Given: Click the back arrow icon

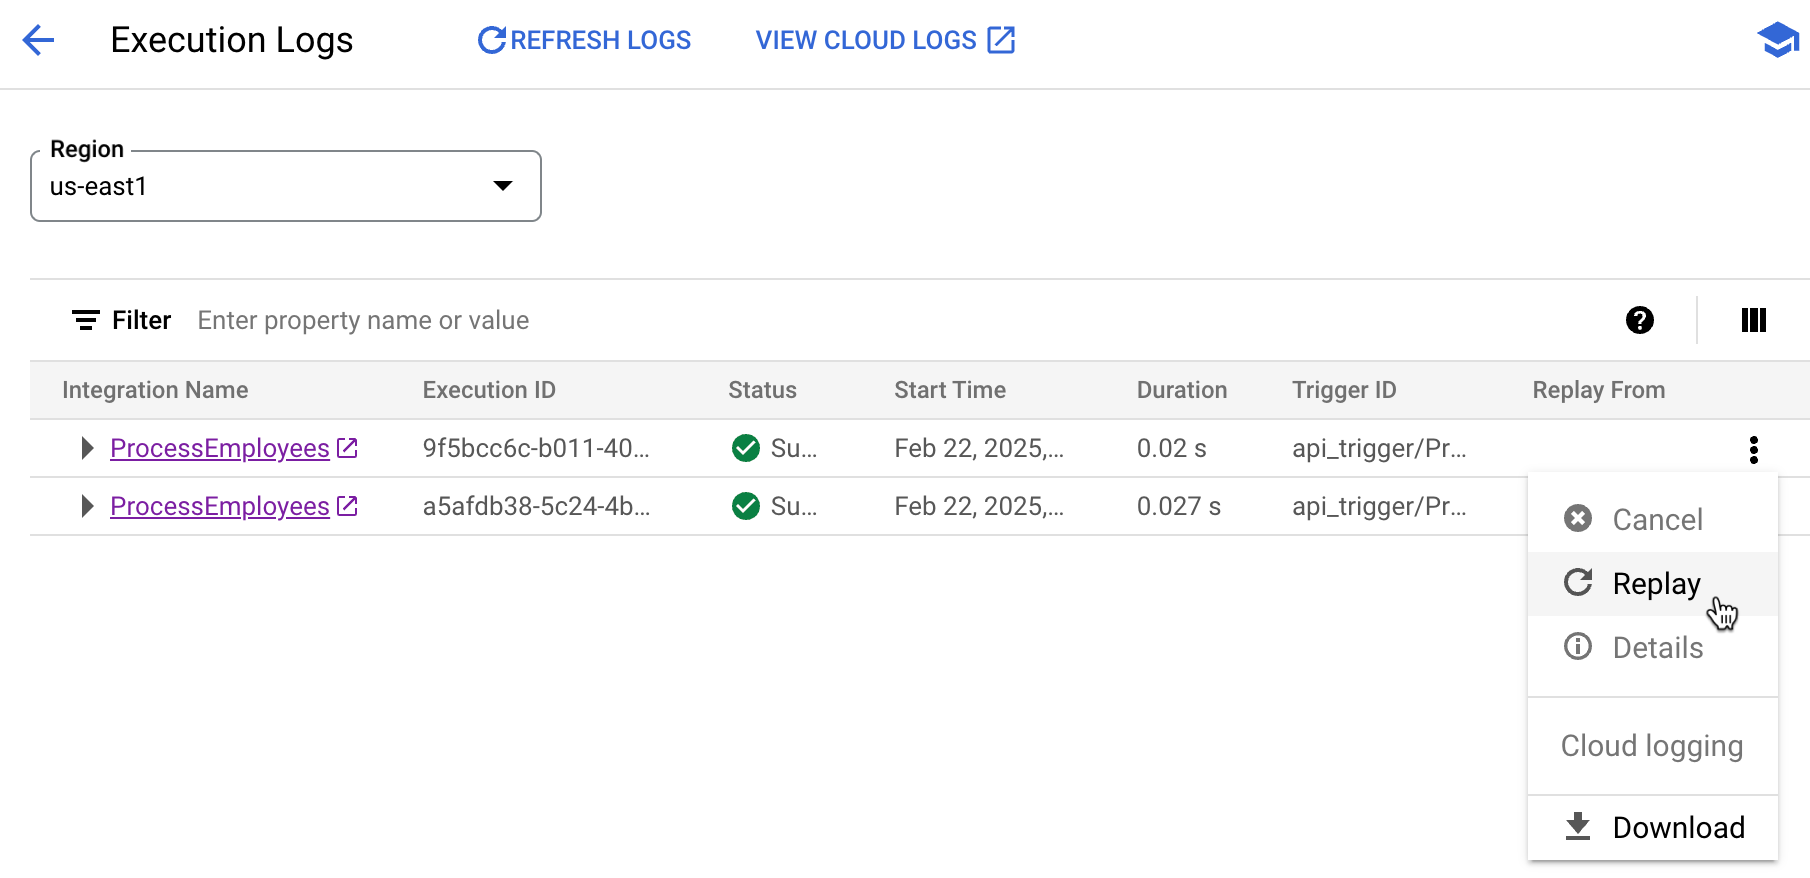Looking at the screenshot, I should (38, 40).
